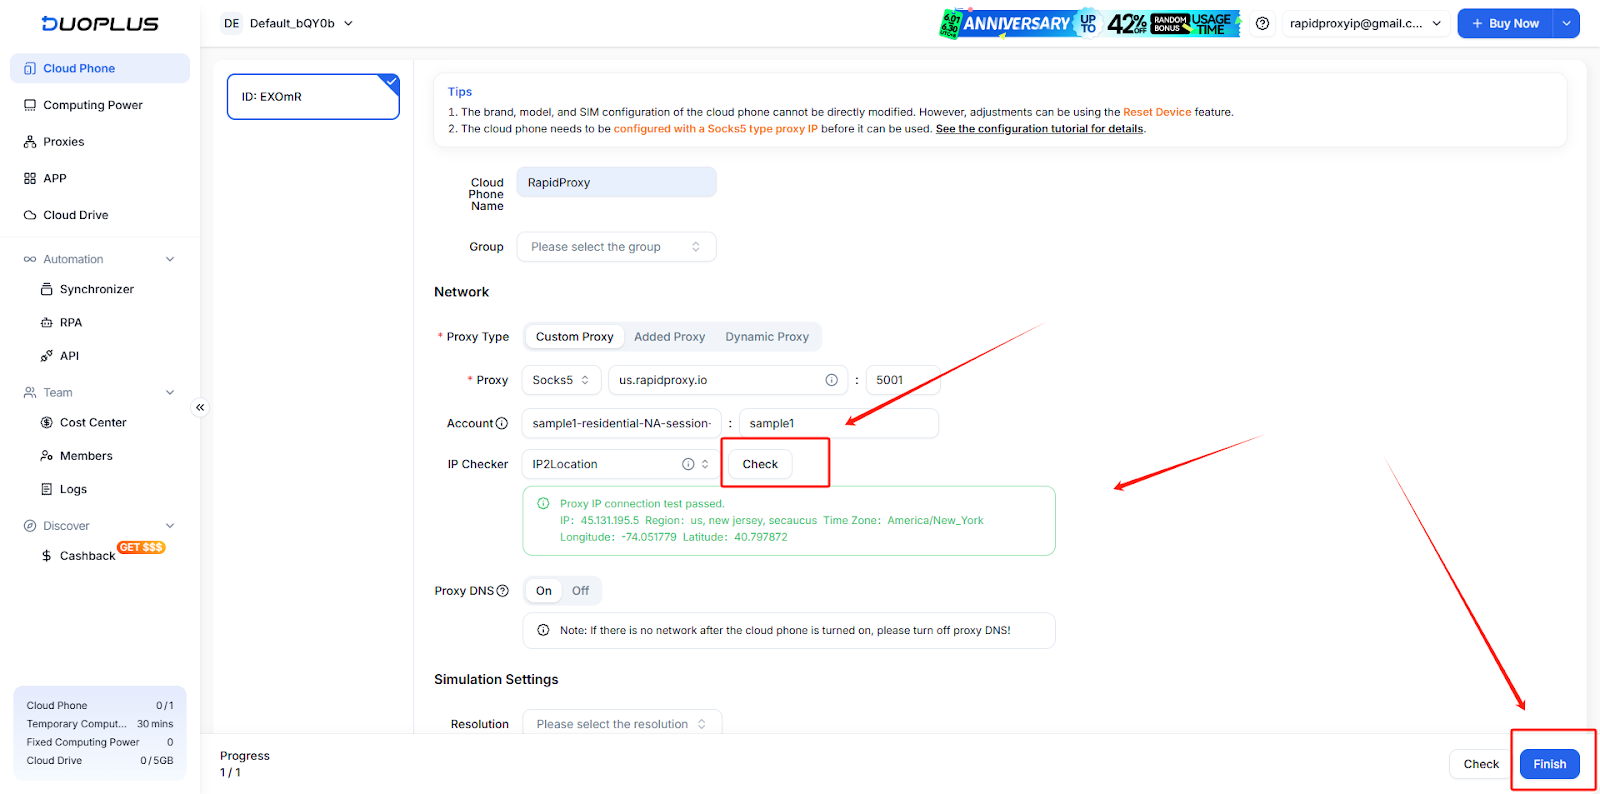Click the Reset Device link in Tips
1600x794 pixels.
pyautogui.click(x=1157, y=113)
